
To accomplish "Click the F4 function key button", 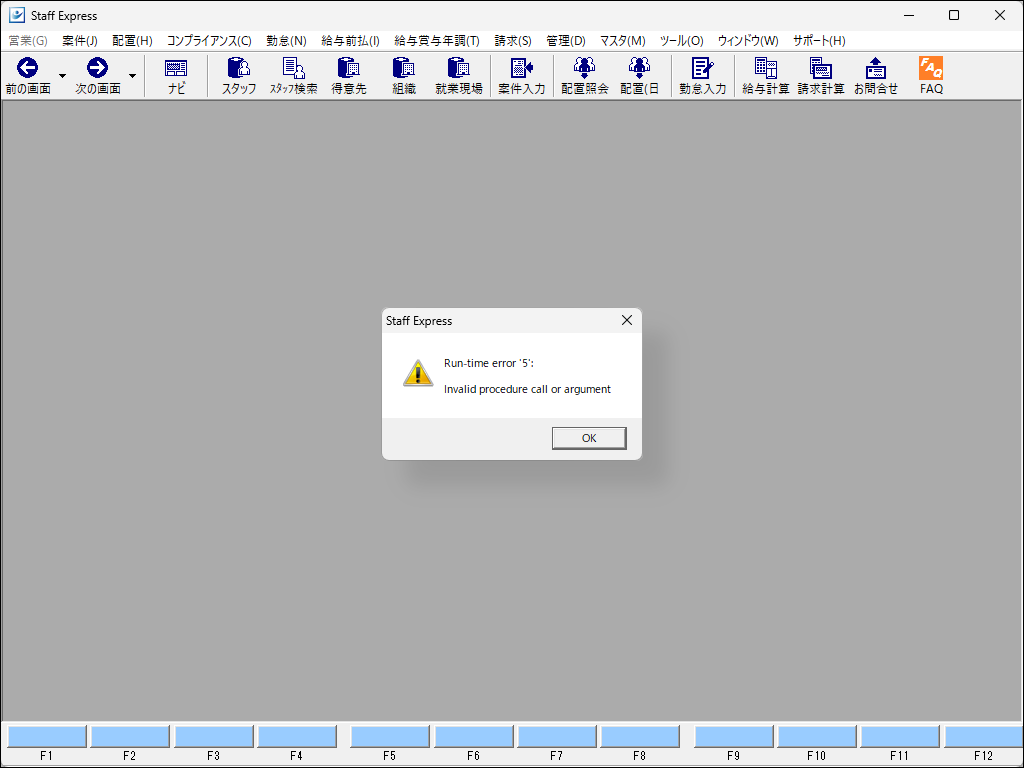I will pos(296,737).
